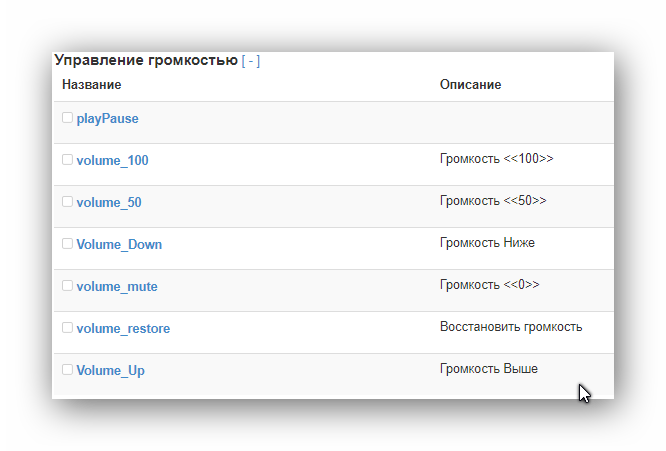Image resolution: width=666 pixels, height=451 pixels.
Task: Select the Volume_Down checkbox
Action: pos(68,244)
